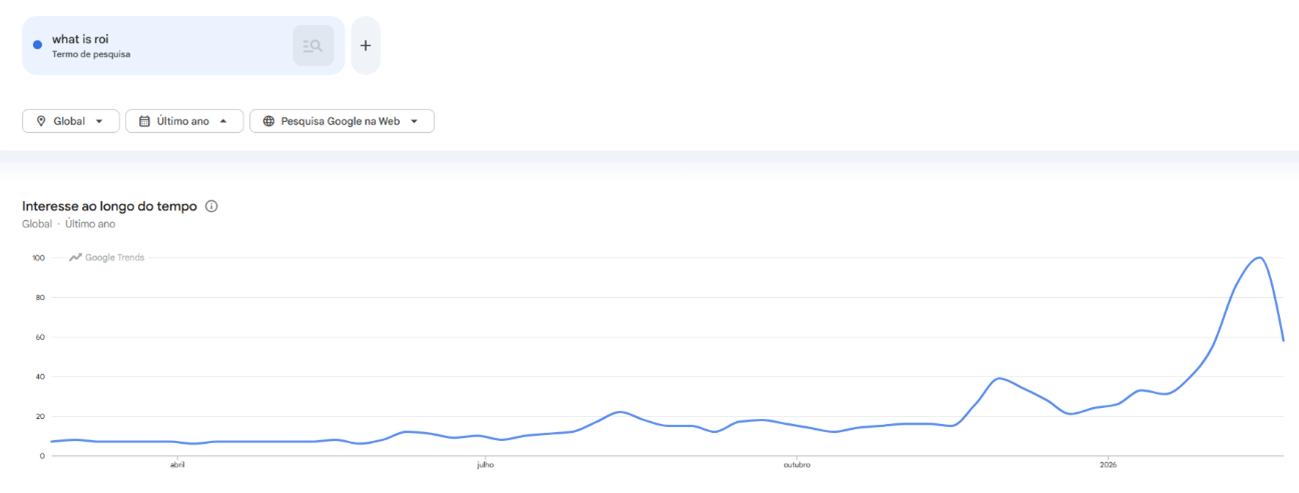Select the abril marker on the time axis
This screenshot has height=493, width=1299.
pos(177,465)
